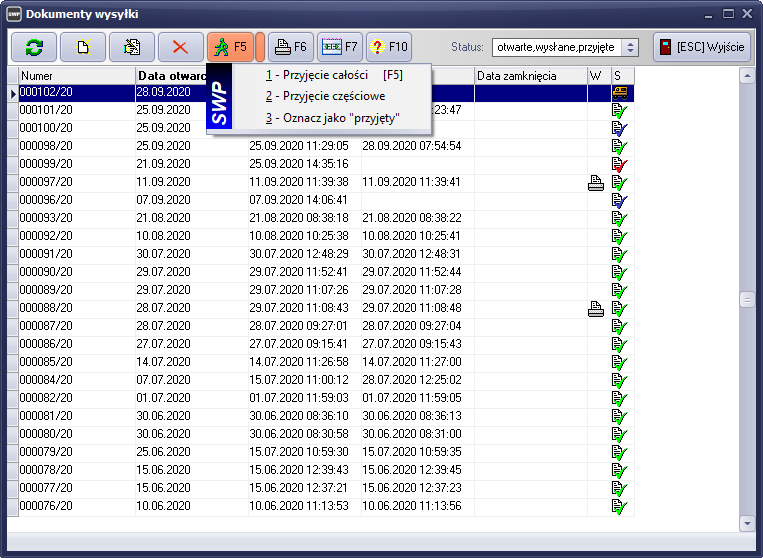Click the red X delete button

[180, 47]
